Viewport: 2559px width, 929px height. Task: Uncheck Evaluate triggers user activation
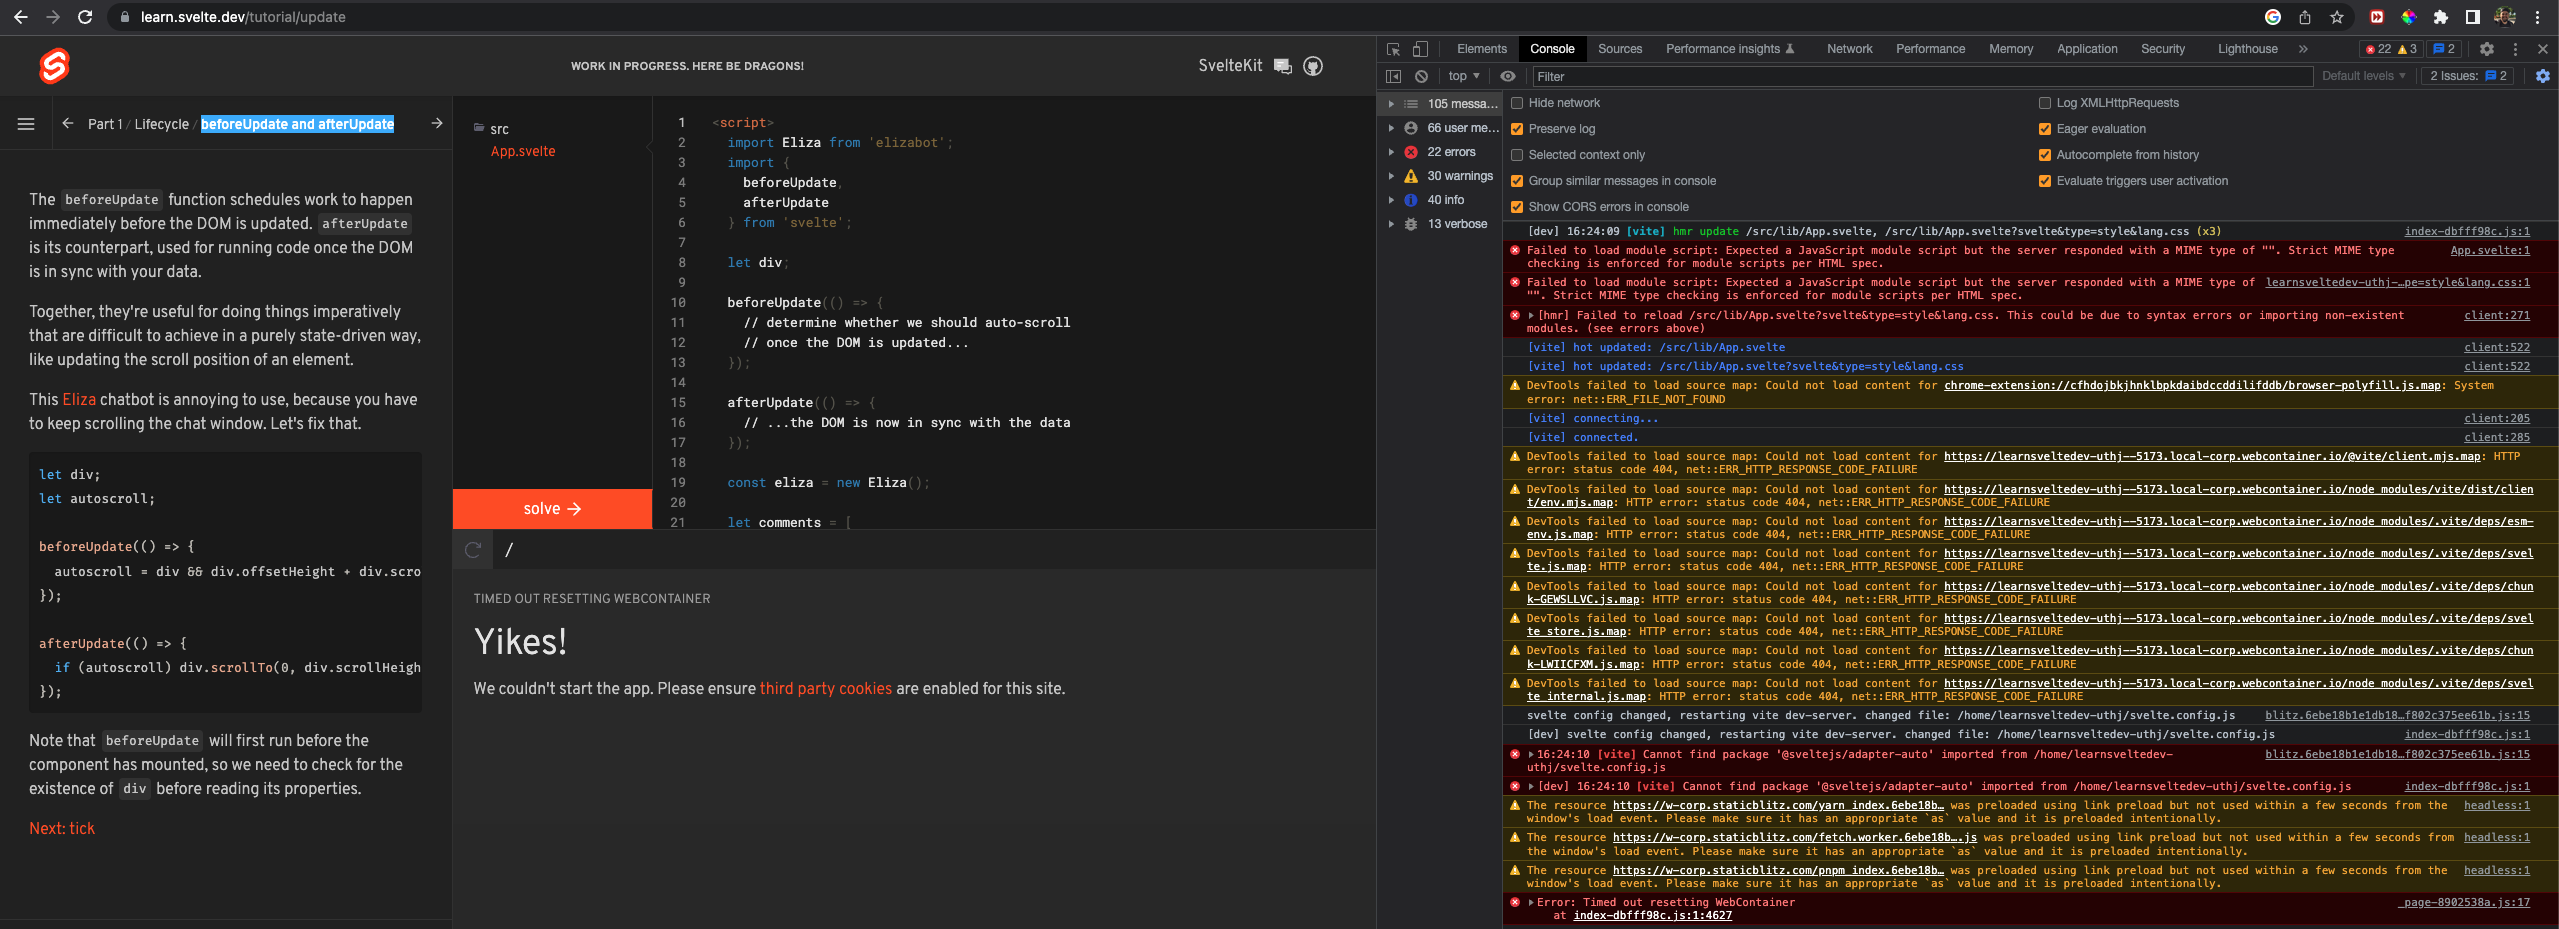[x=2045, y=181]
